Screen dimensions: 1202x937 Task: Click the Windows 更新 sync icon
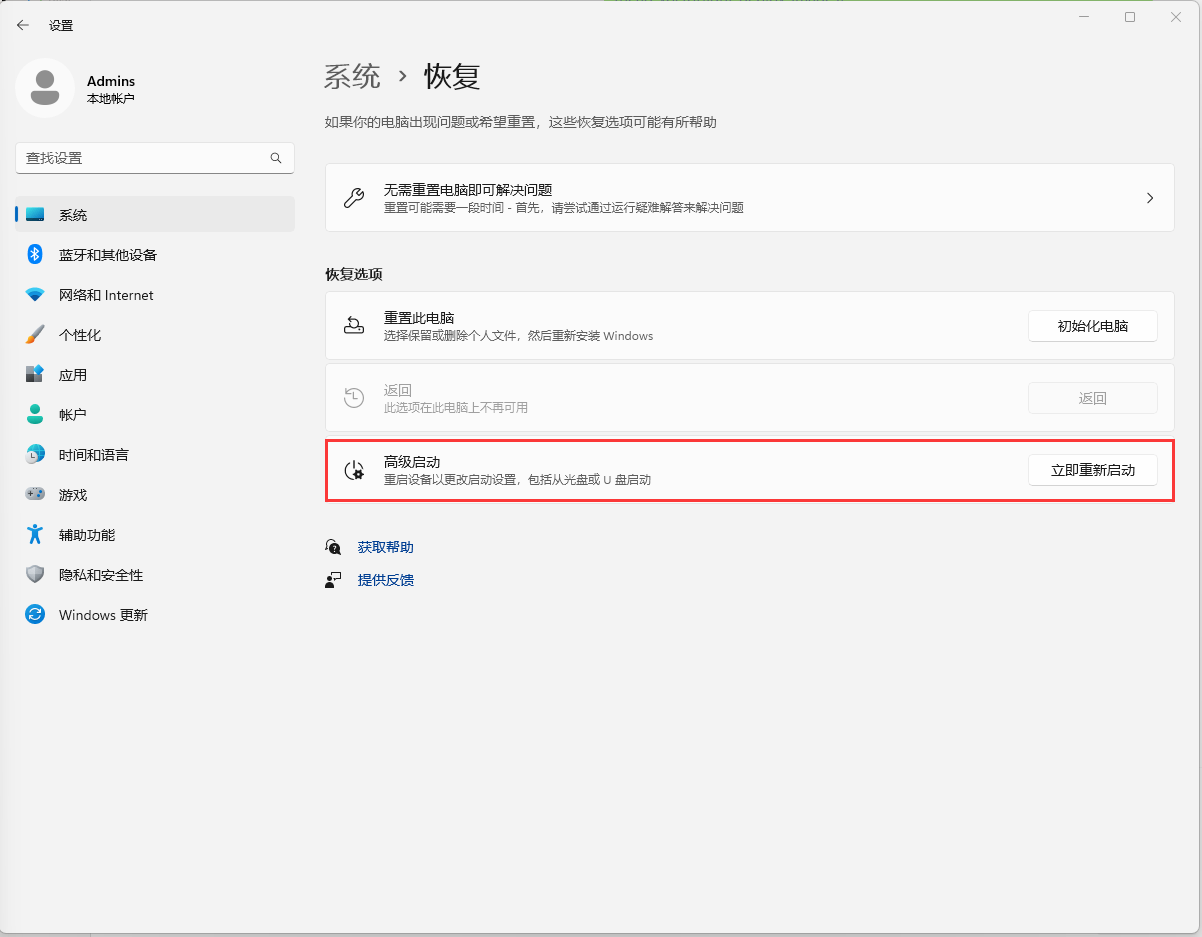pos(35,615)
